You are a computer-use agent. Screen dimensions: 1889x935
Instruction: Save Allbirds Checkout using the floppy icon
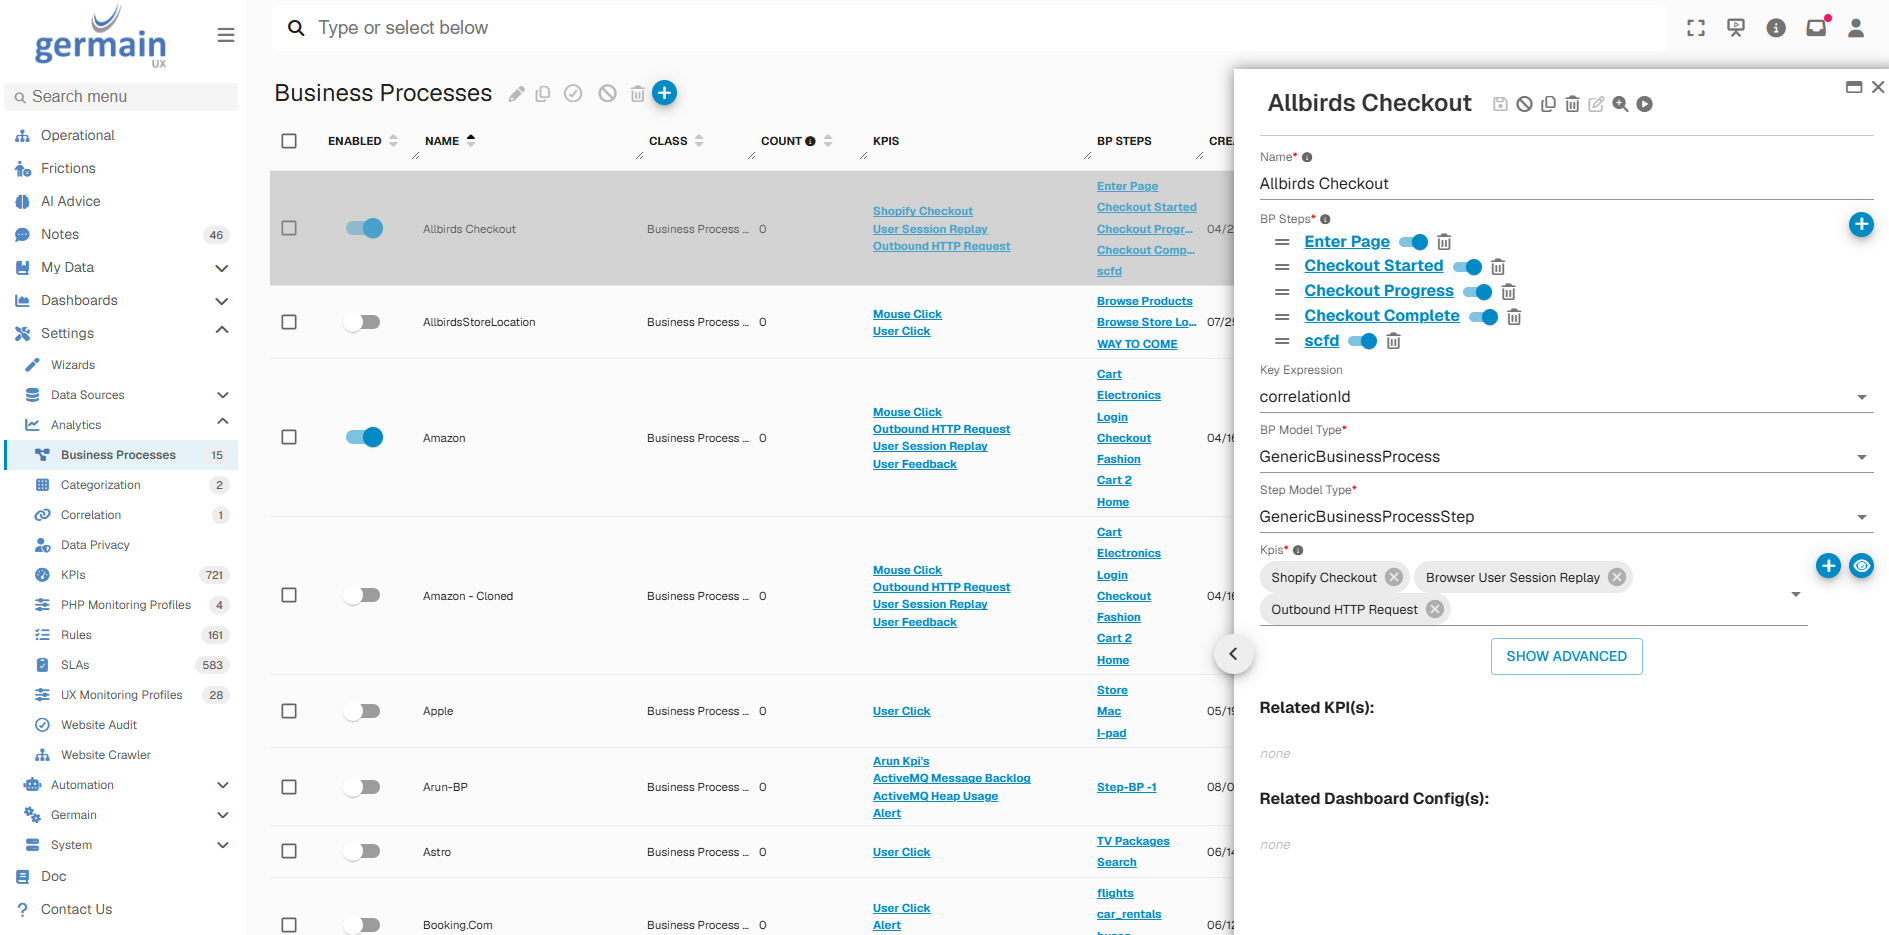pos(1500,104)
